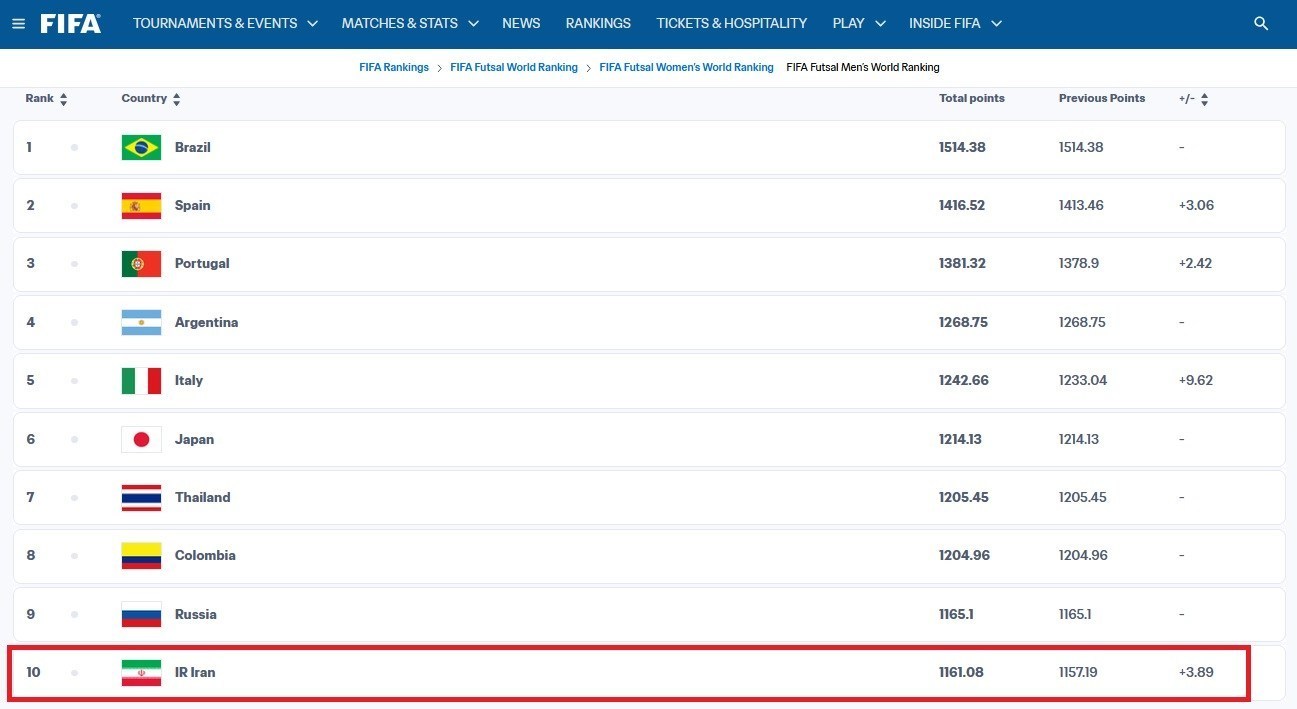The height and width of the screenshot is (709, 1297).
Task: Open the search magnifier icon
Action: point(1261,23)
